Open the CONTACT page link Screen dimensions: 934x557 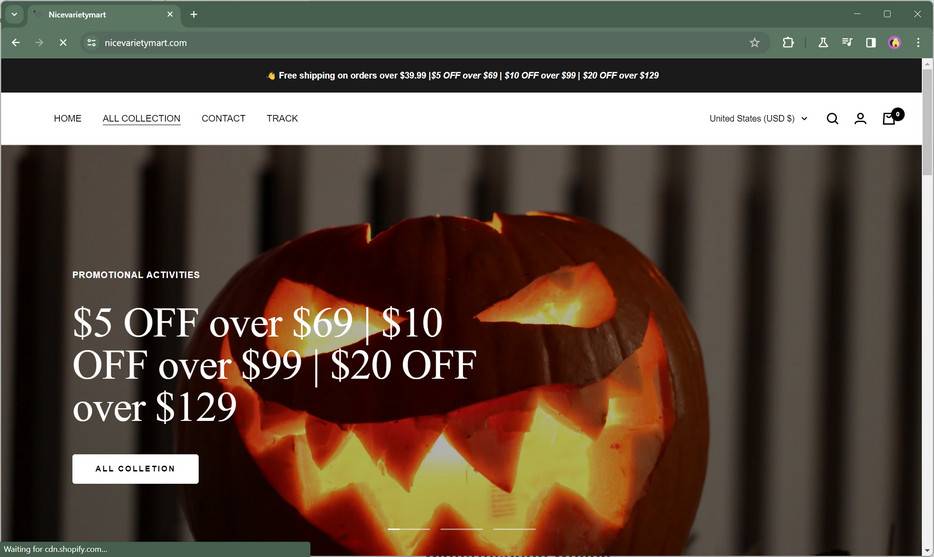[x=223, y=119]
